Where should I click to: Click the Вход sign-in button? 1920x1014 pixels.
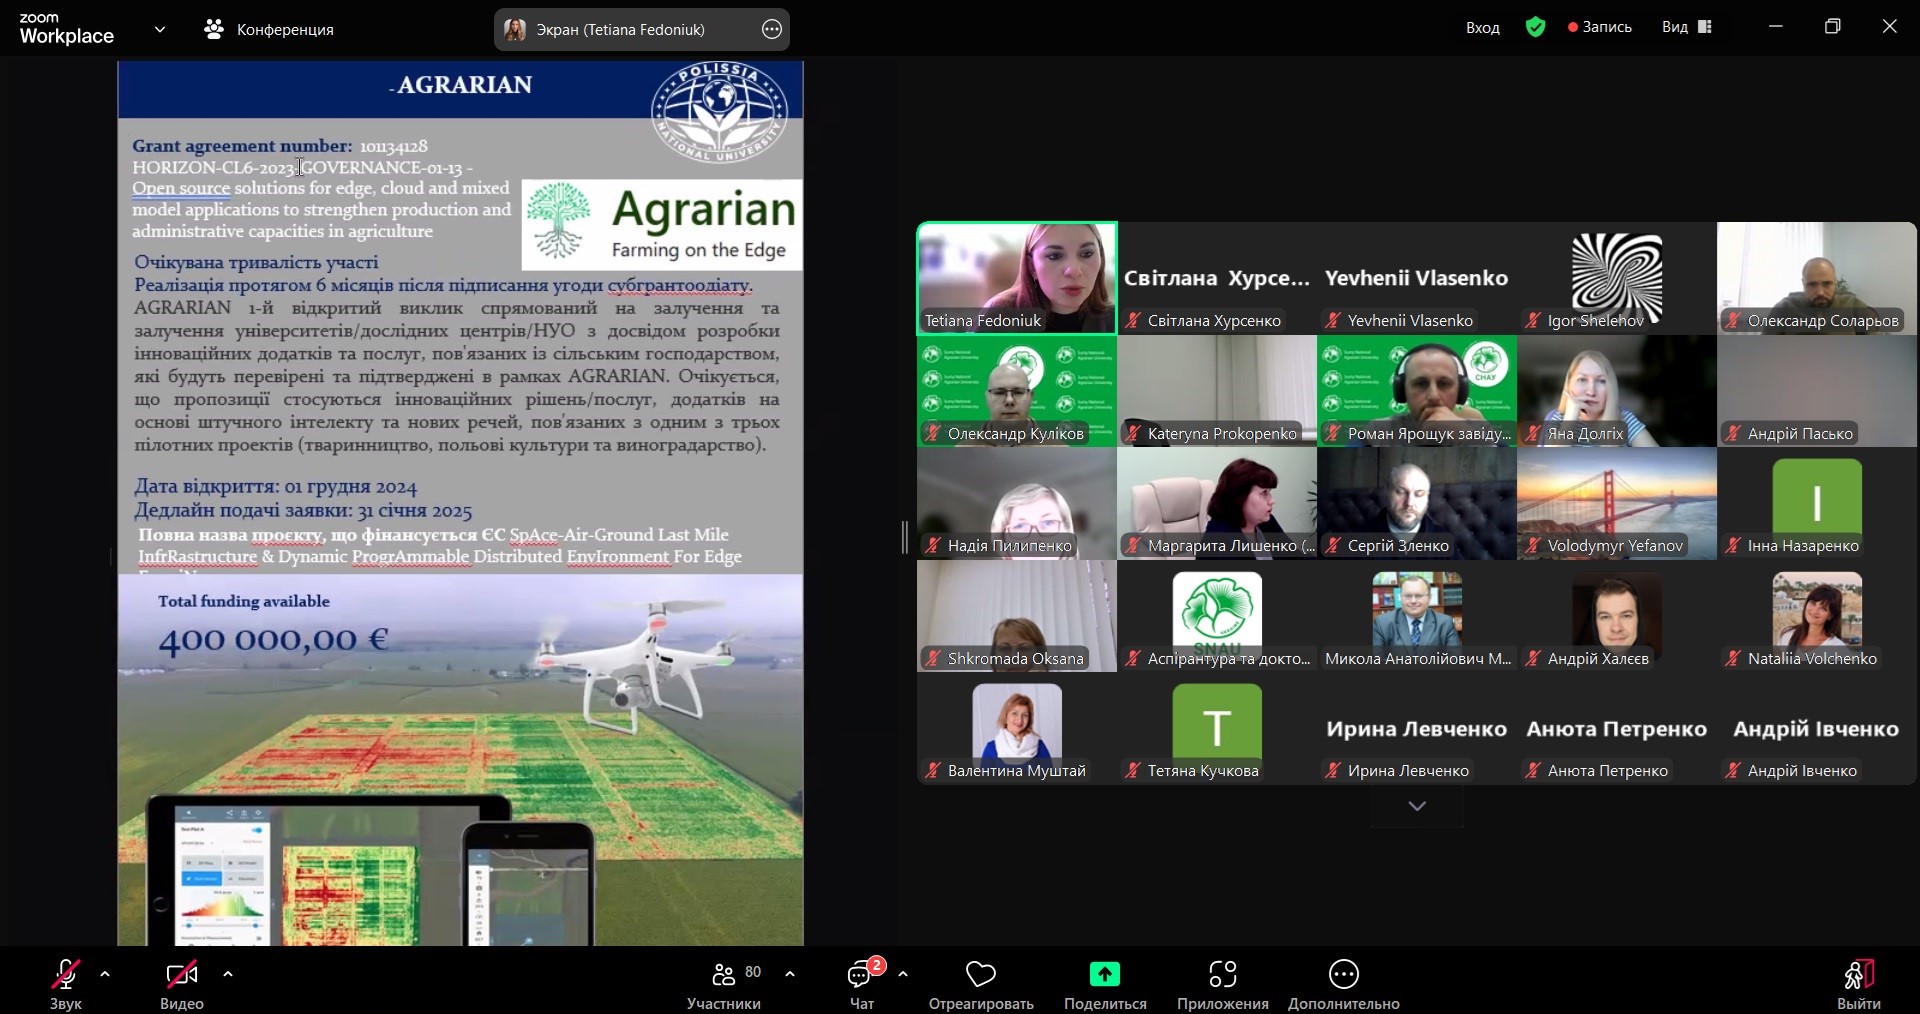[x=1483, y=28]
